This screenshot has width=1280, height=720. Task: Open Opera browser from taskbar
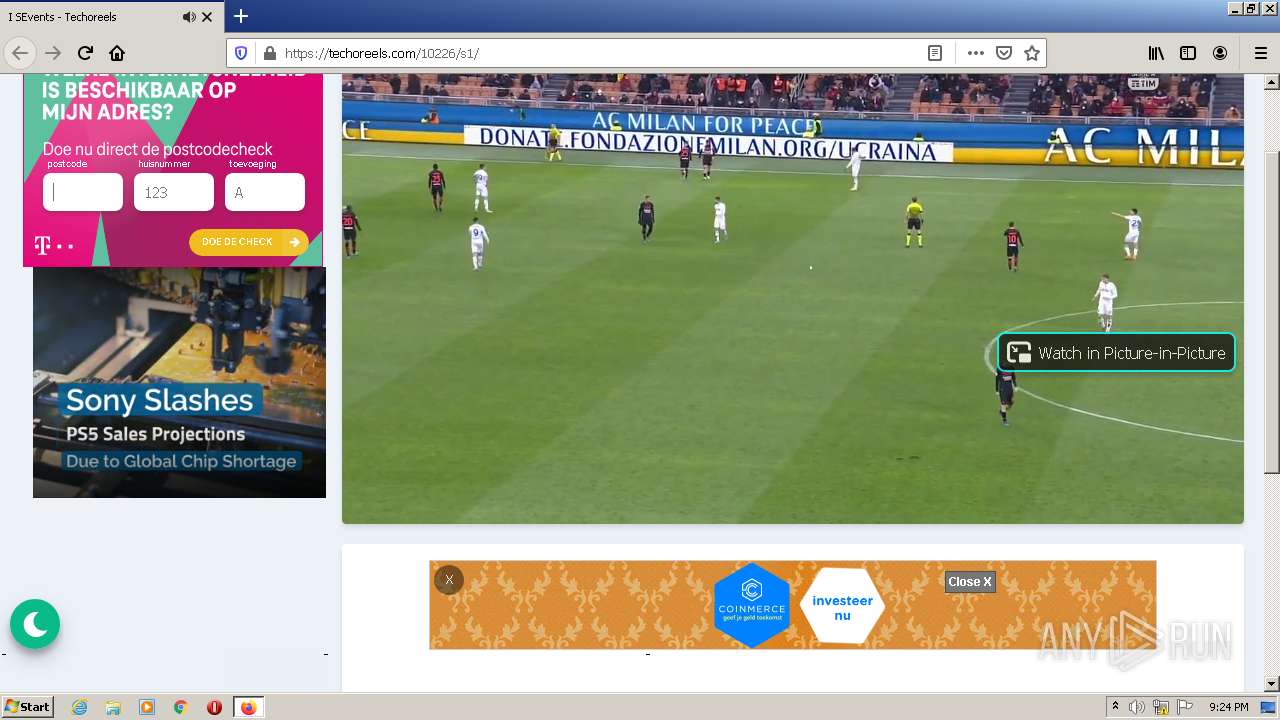[214, 707]
